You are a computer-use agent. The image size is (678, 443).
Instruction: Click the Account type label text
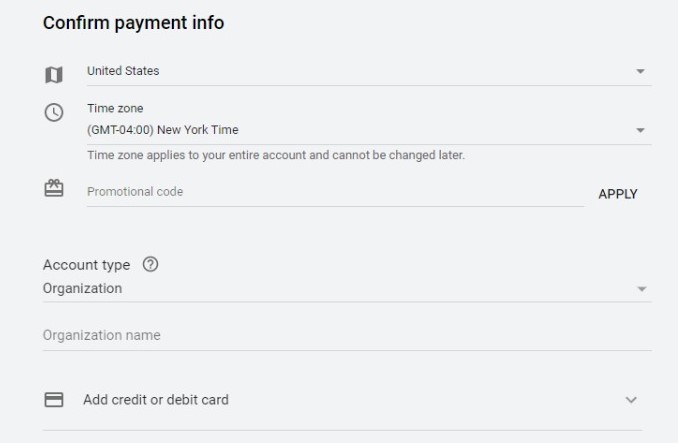86,265
